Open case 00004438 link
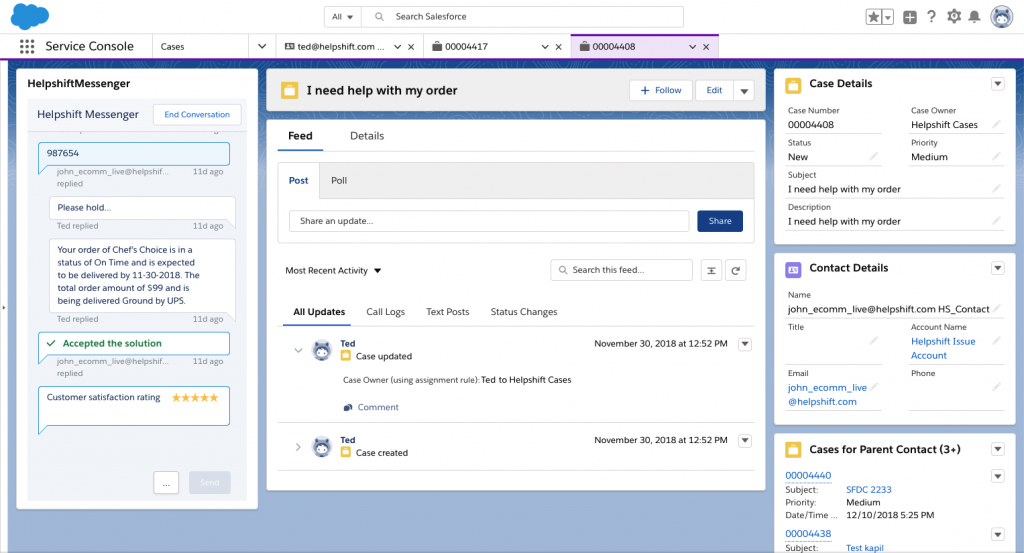The width and height of the screenshot is (1024, 553). point(808,533)
